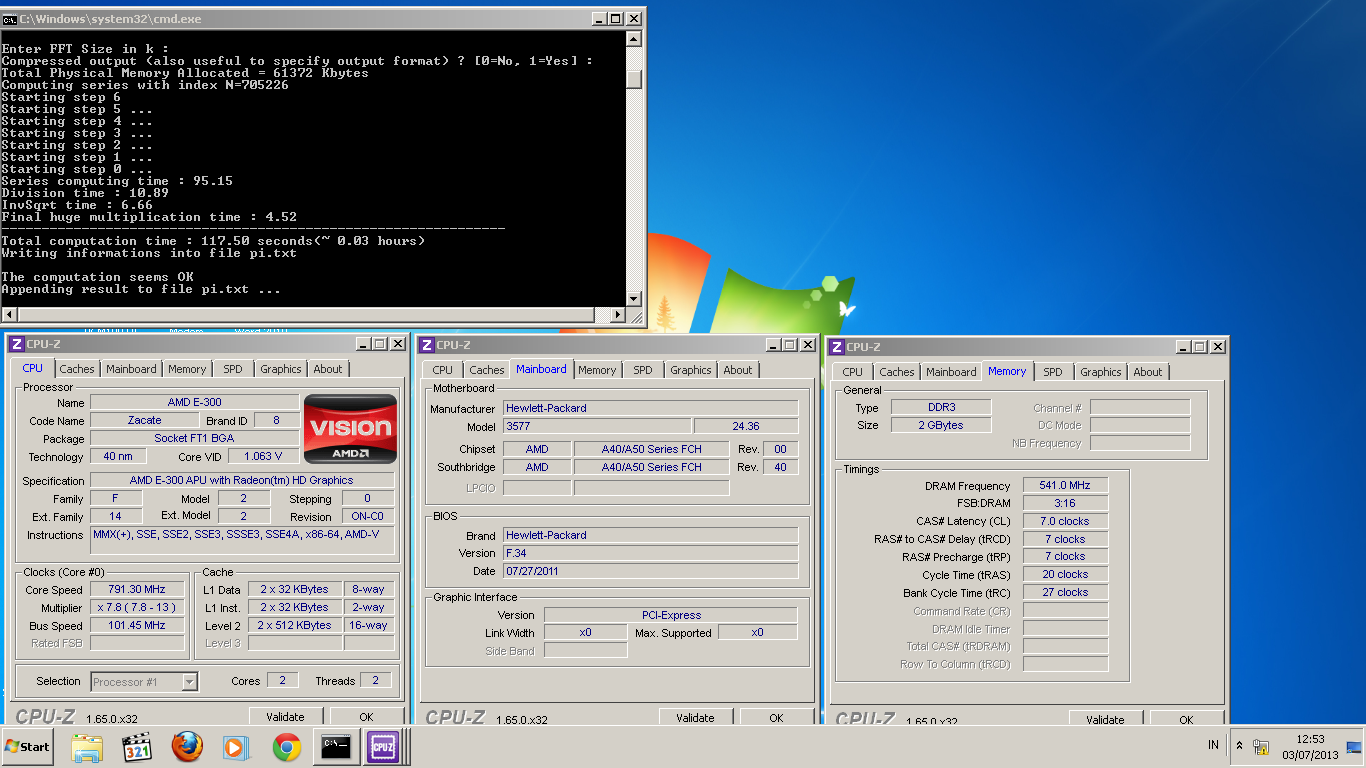The image size is (1366, 768).
Task: Click the Zacate code name field
Action: pos(145,421)
